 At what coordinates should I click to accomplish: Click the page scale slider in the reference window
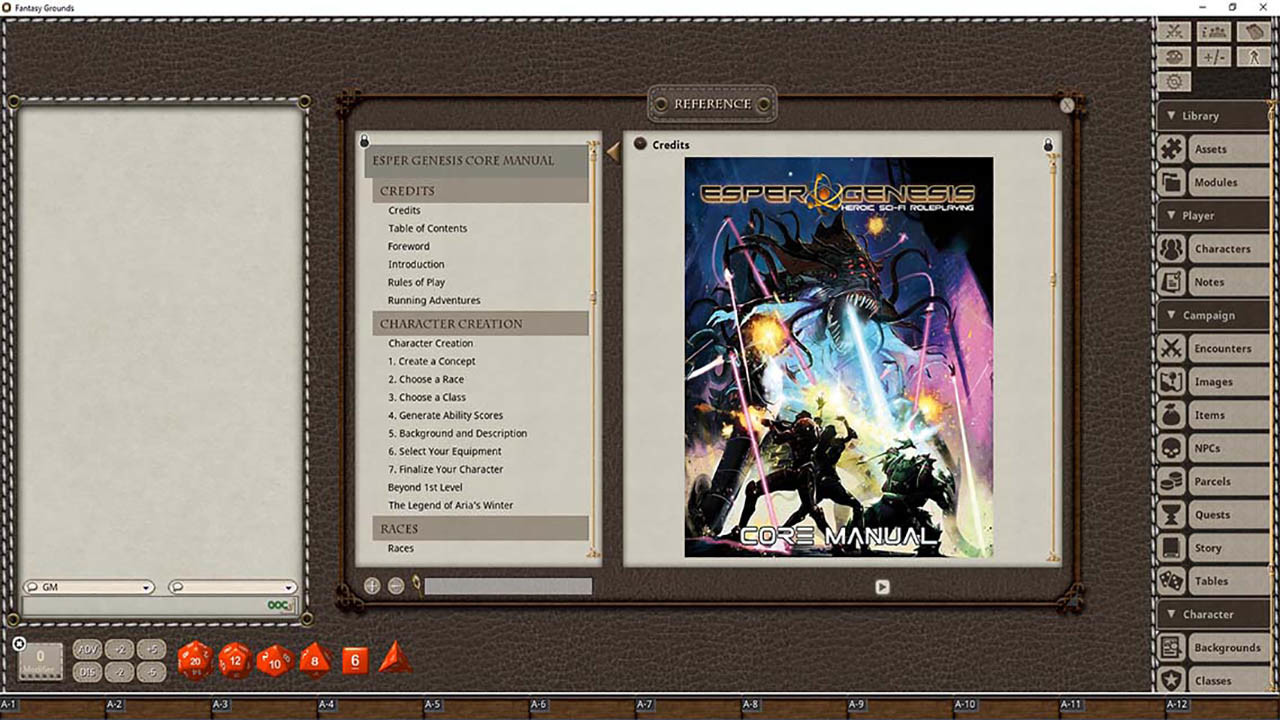pyautogui.click(x=507, y=585)
